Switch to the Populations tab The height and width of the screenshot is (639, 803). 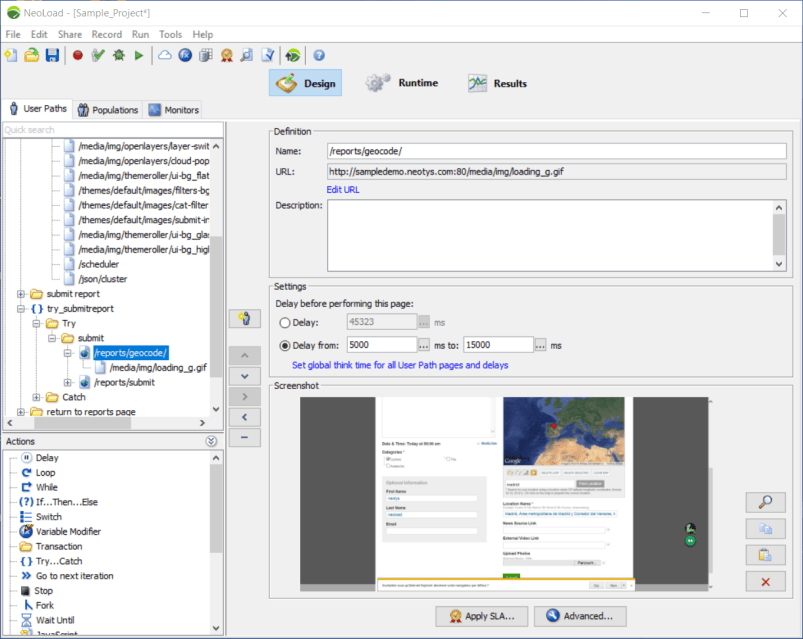point(108,110)
